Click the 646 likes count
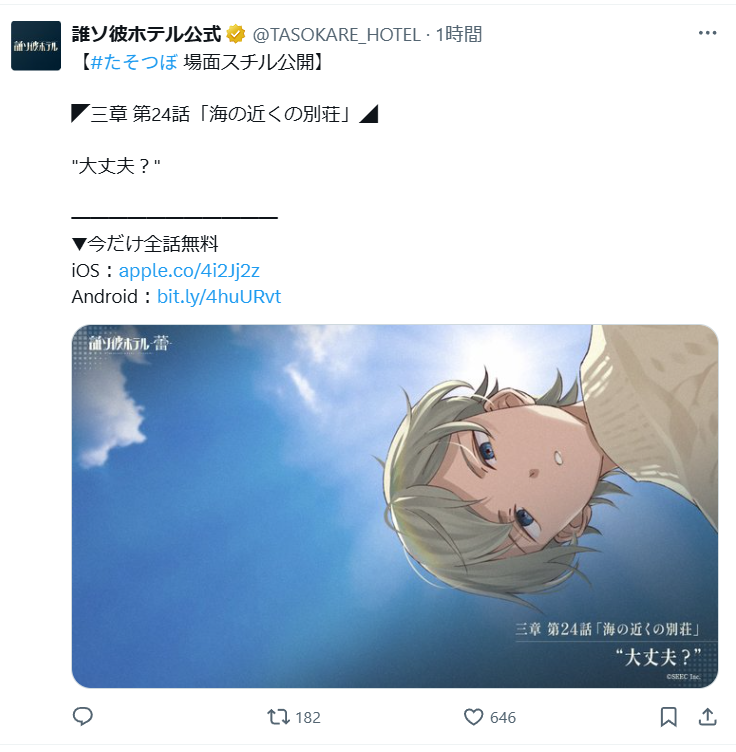This screenshot has width=736, height=752. tap(503, 717)
